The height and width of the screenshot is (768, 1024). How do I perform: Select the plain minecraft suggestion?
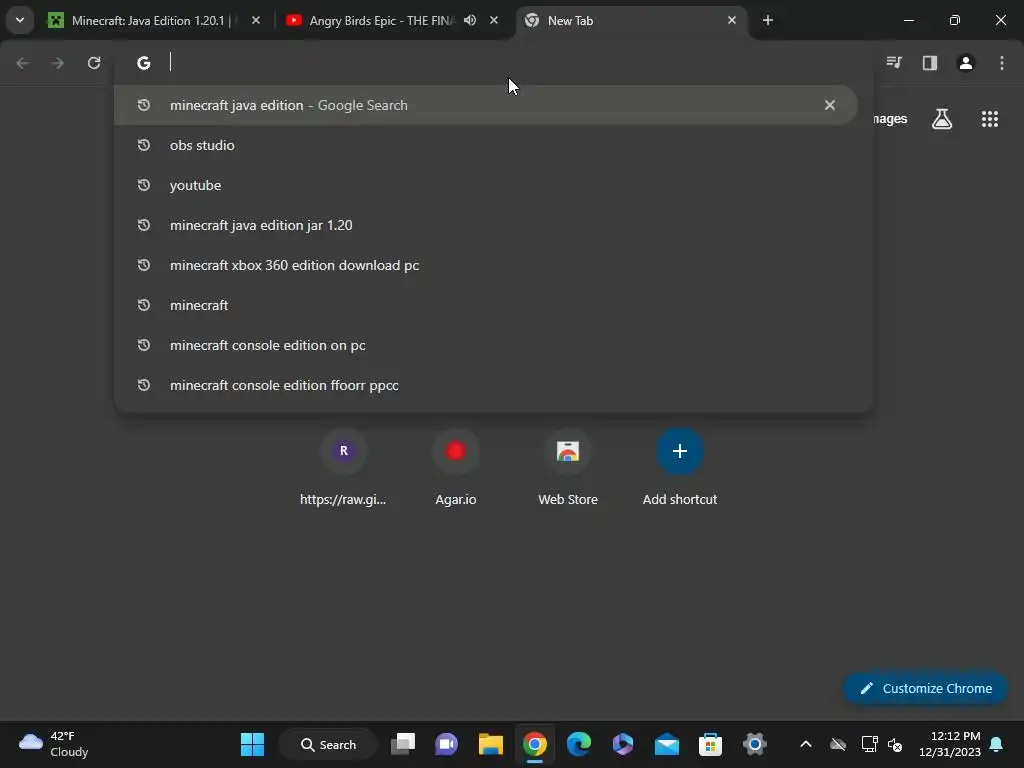click(485, 305)
